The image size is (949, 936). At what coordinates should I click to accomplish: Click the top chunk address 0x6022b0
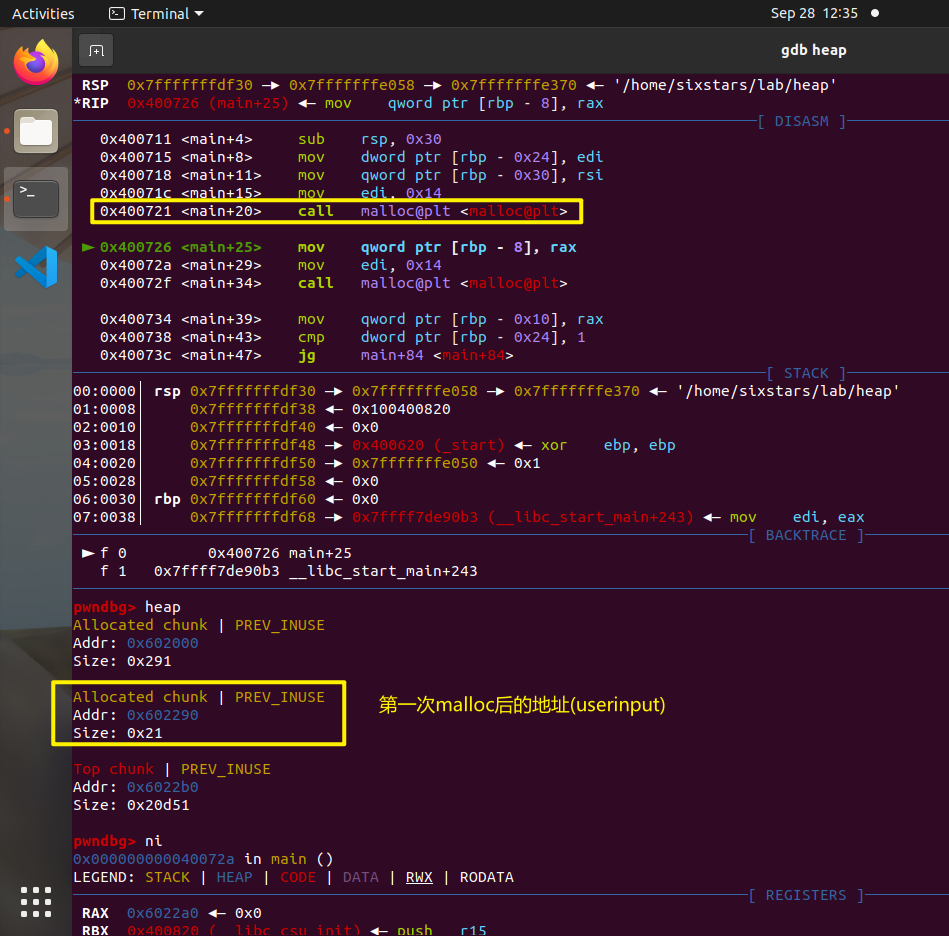tap(163, 788)
